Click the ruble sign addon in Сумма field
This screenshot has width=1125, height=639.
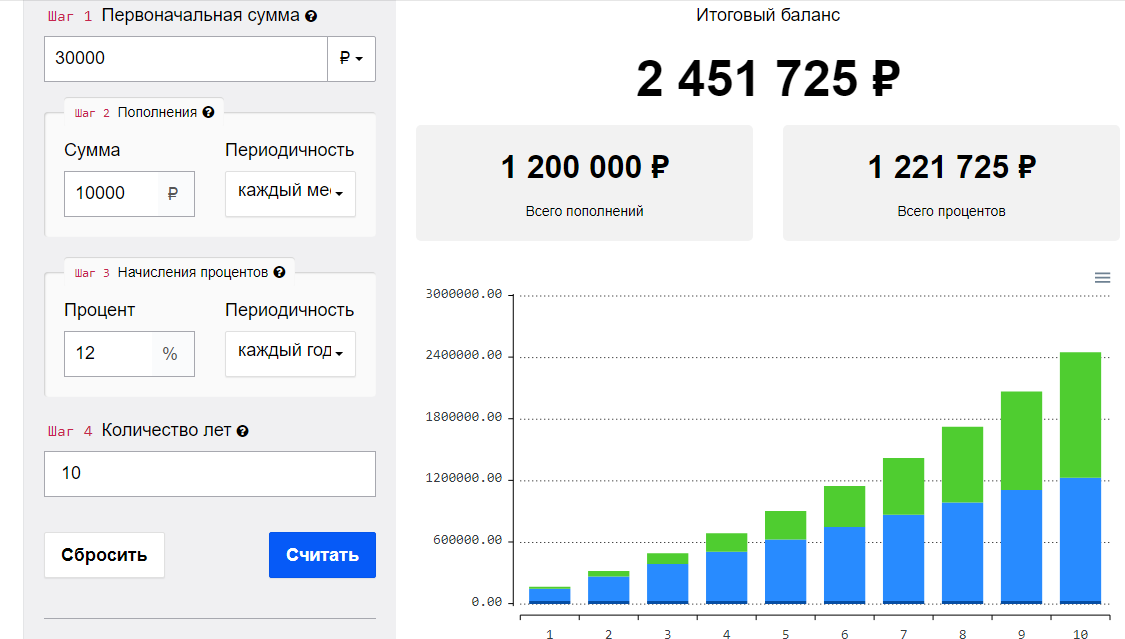173,194
